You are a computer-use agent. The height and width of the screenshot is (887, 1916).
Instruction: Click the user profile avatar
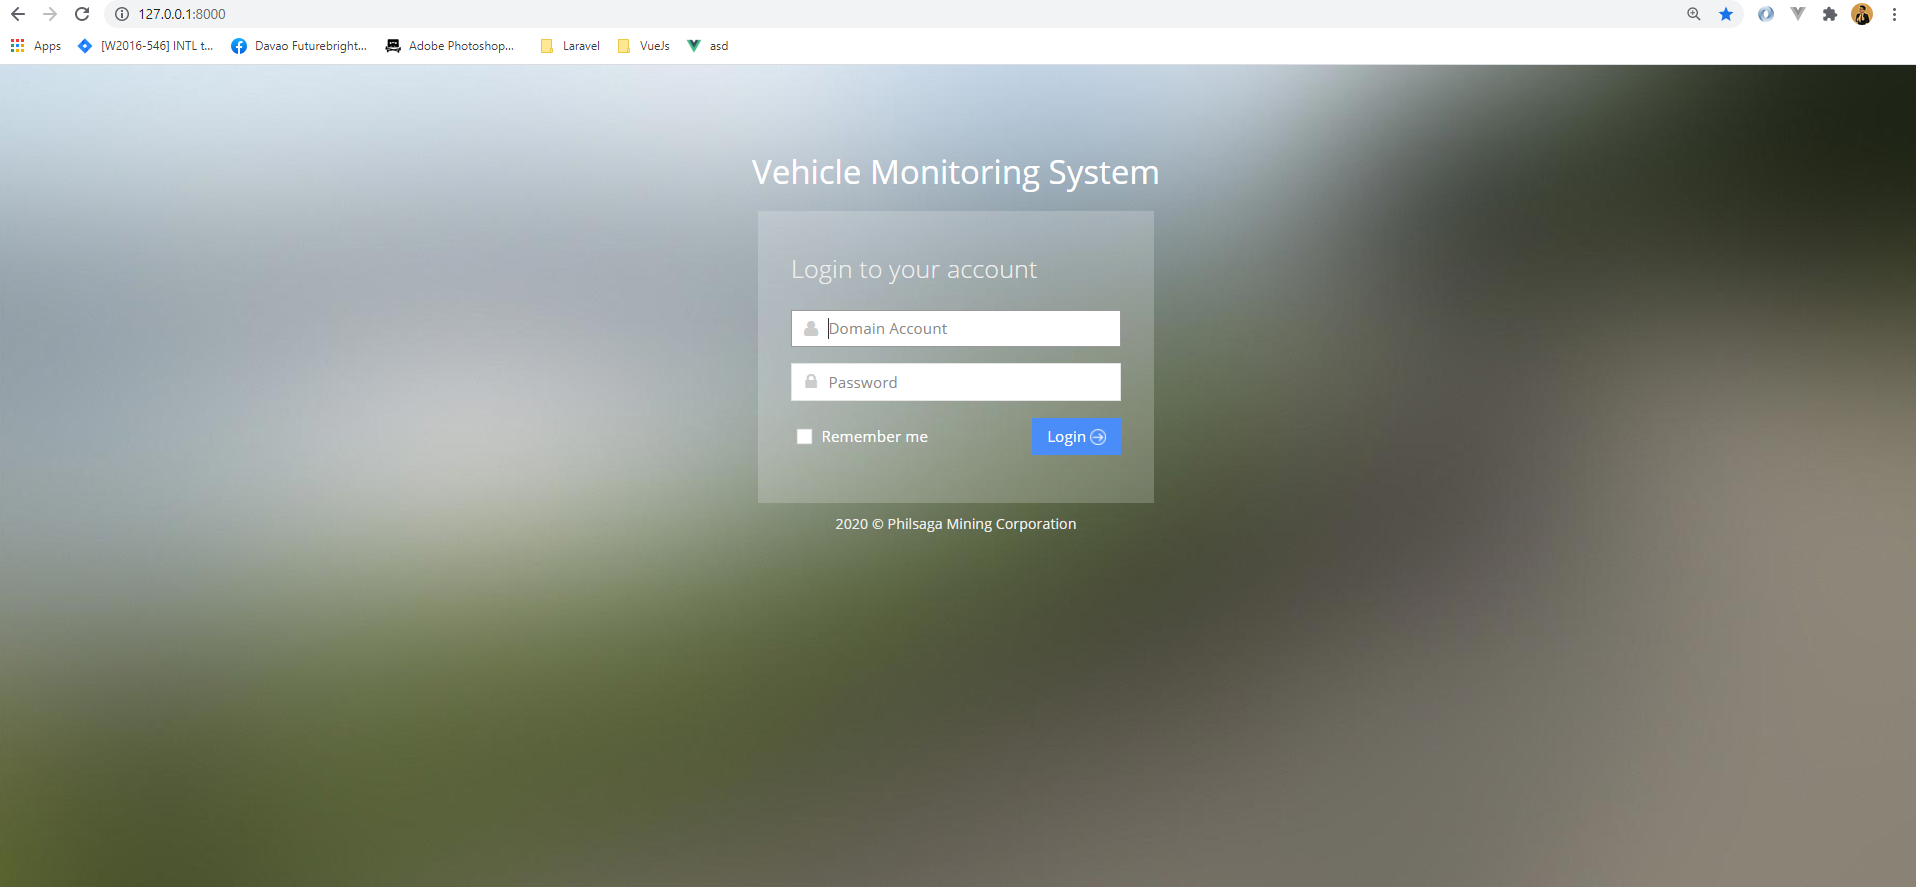(x=1862, y=14)
